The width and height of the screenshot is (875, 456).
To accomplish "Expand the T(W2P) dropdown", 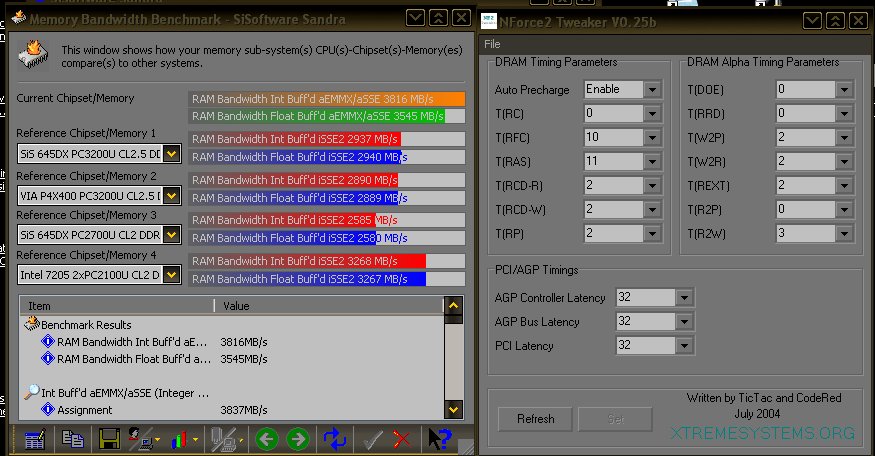I will [x=844, y=138].
